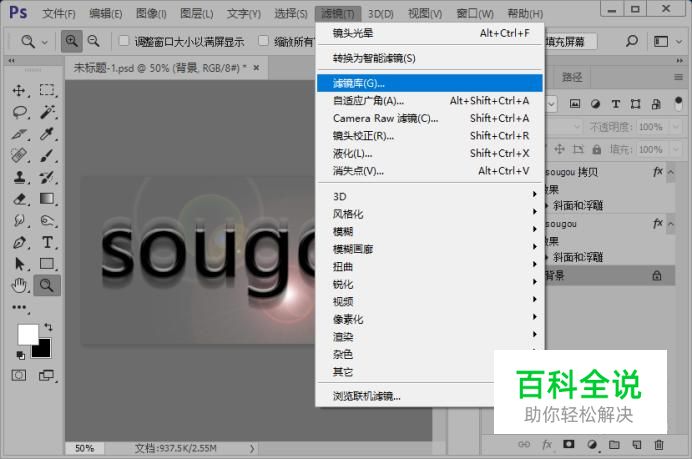This screenshot has height=459, width=692.
Task: Click the add layer mask icon
Action: [568, 444]
